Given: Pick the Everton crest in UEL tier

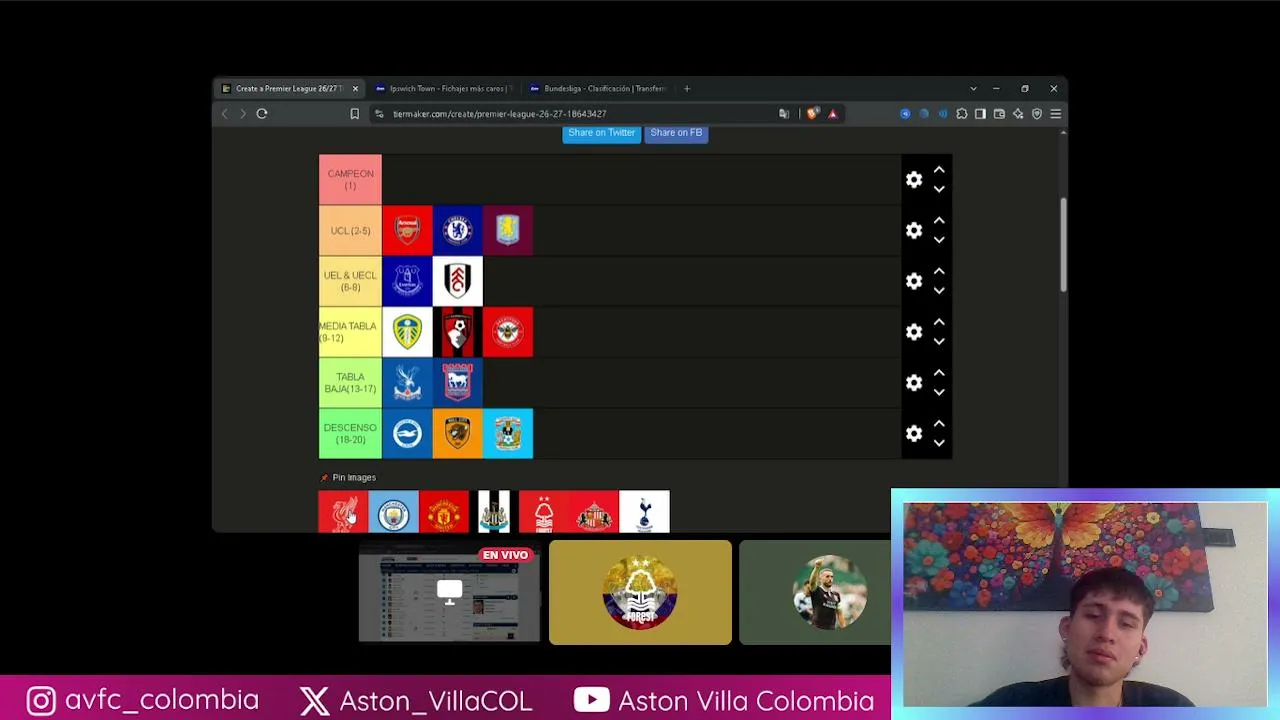Looking at the screenshot, I should tap(407, 281).
